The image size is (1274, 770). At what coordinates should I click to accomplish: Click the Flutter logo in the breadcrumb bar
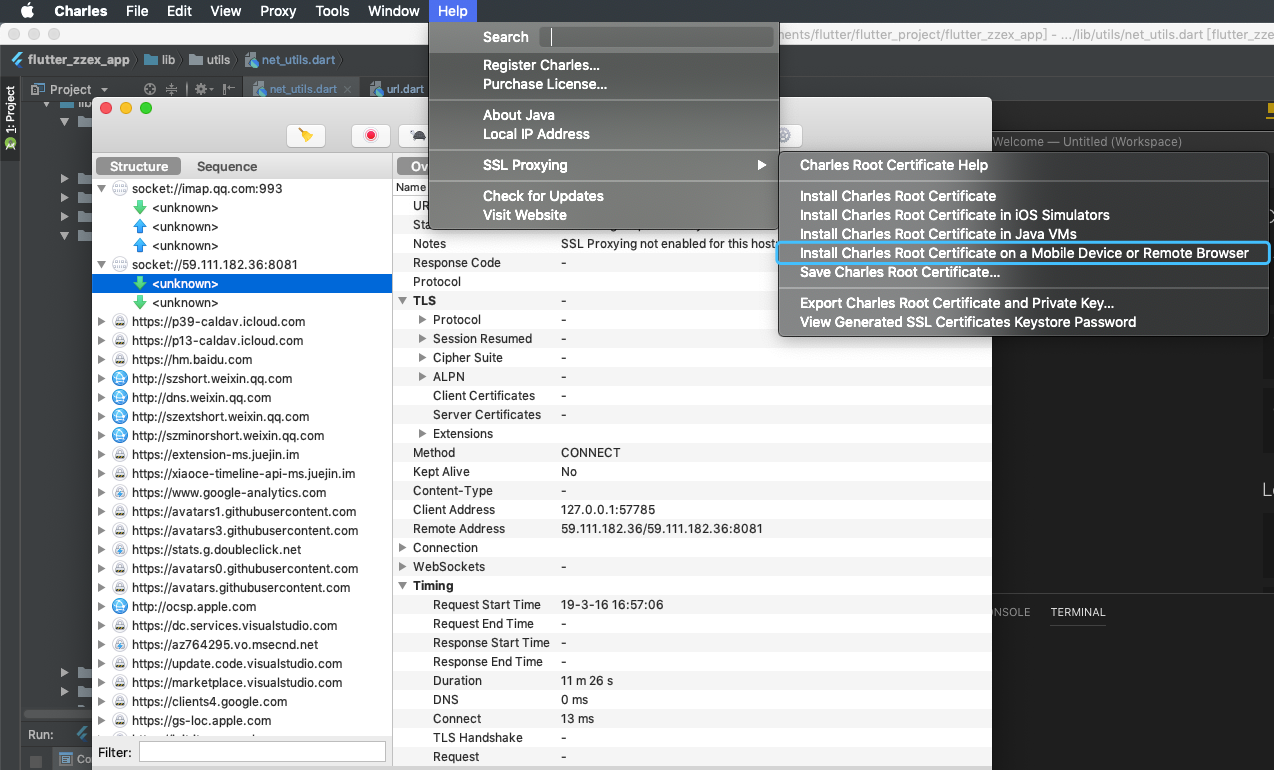[17, 60]
